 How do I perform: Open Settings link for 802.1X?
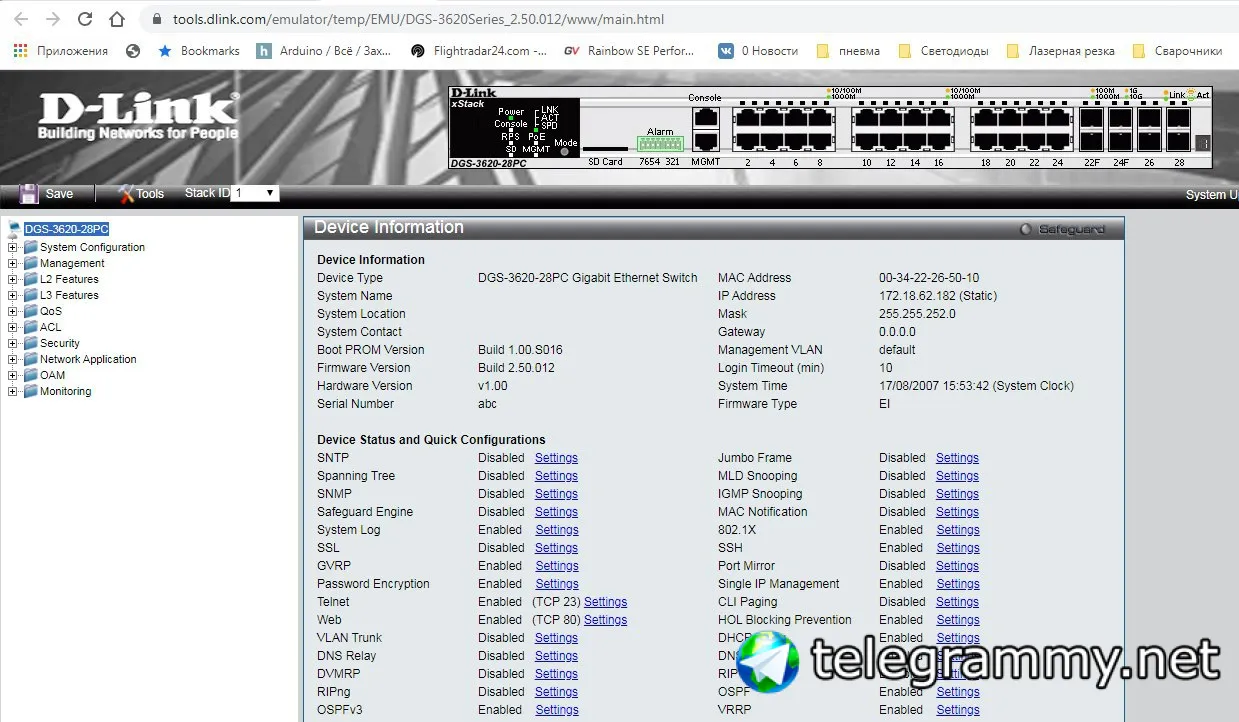(x=957, y=530)
